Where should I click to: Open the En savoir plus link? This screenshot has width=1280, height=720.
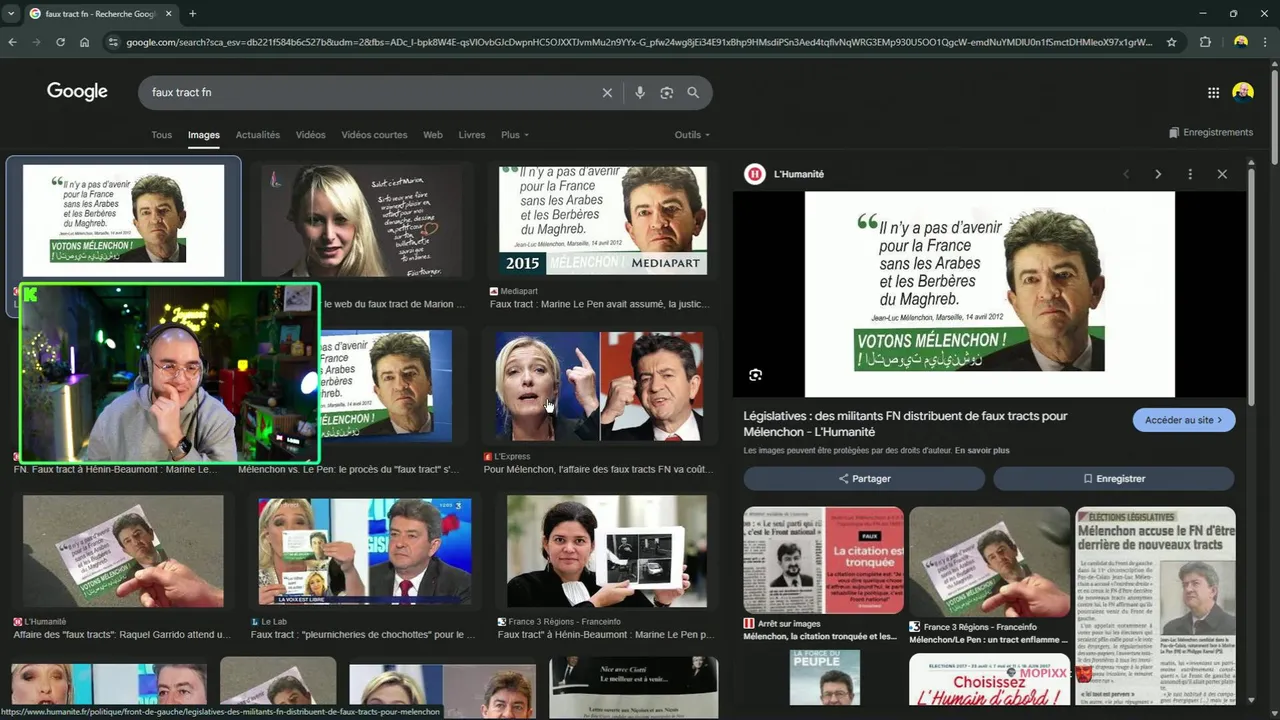(x=982, y=451)
